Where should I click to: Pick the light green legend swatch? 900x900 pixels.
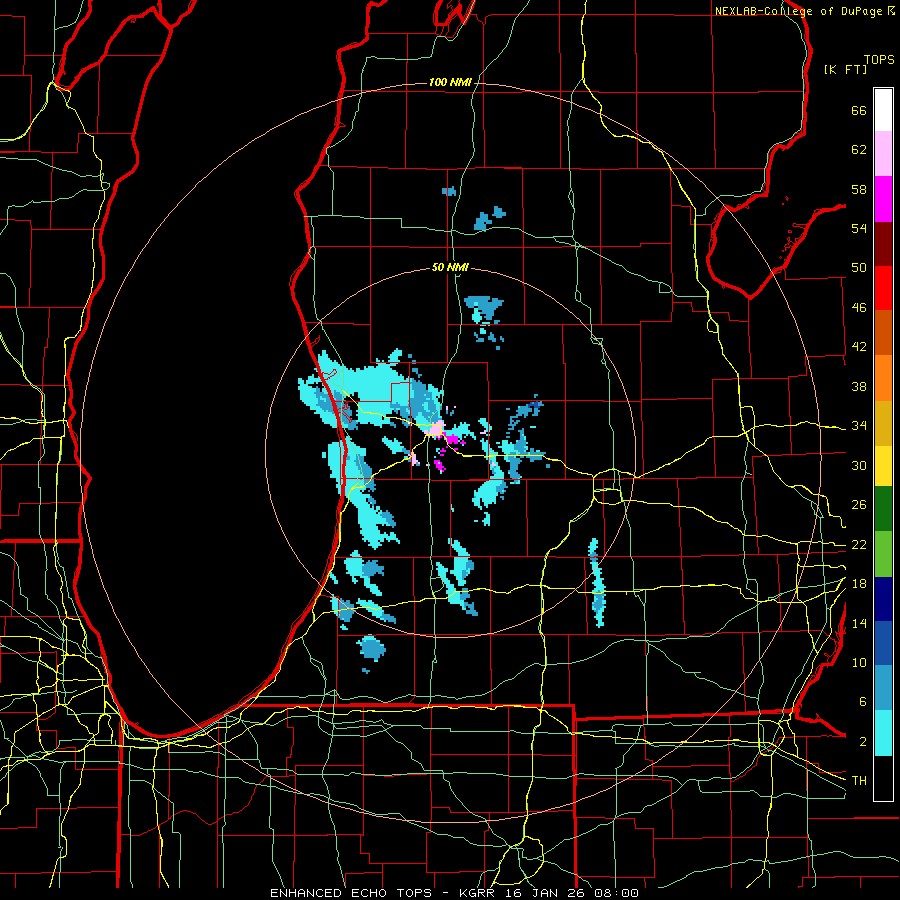[x=883, y=554]
